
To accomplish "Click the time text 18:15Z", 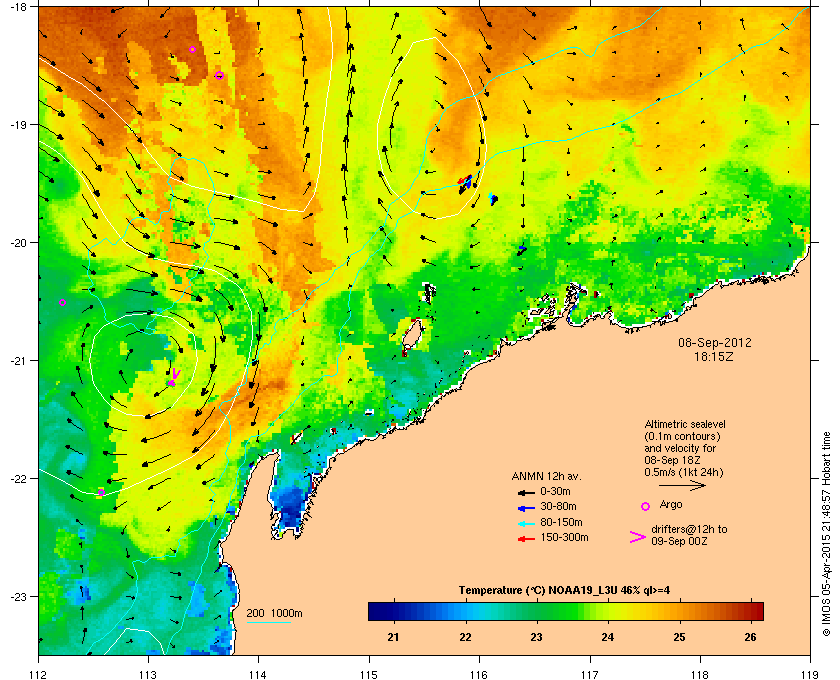I will click(714, 356).
